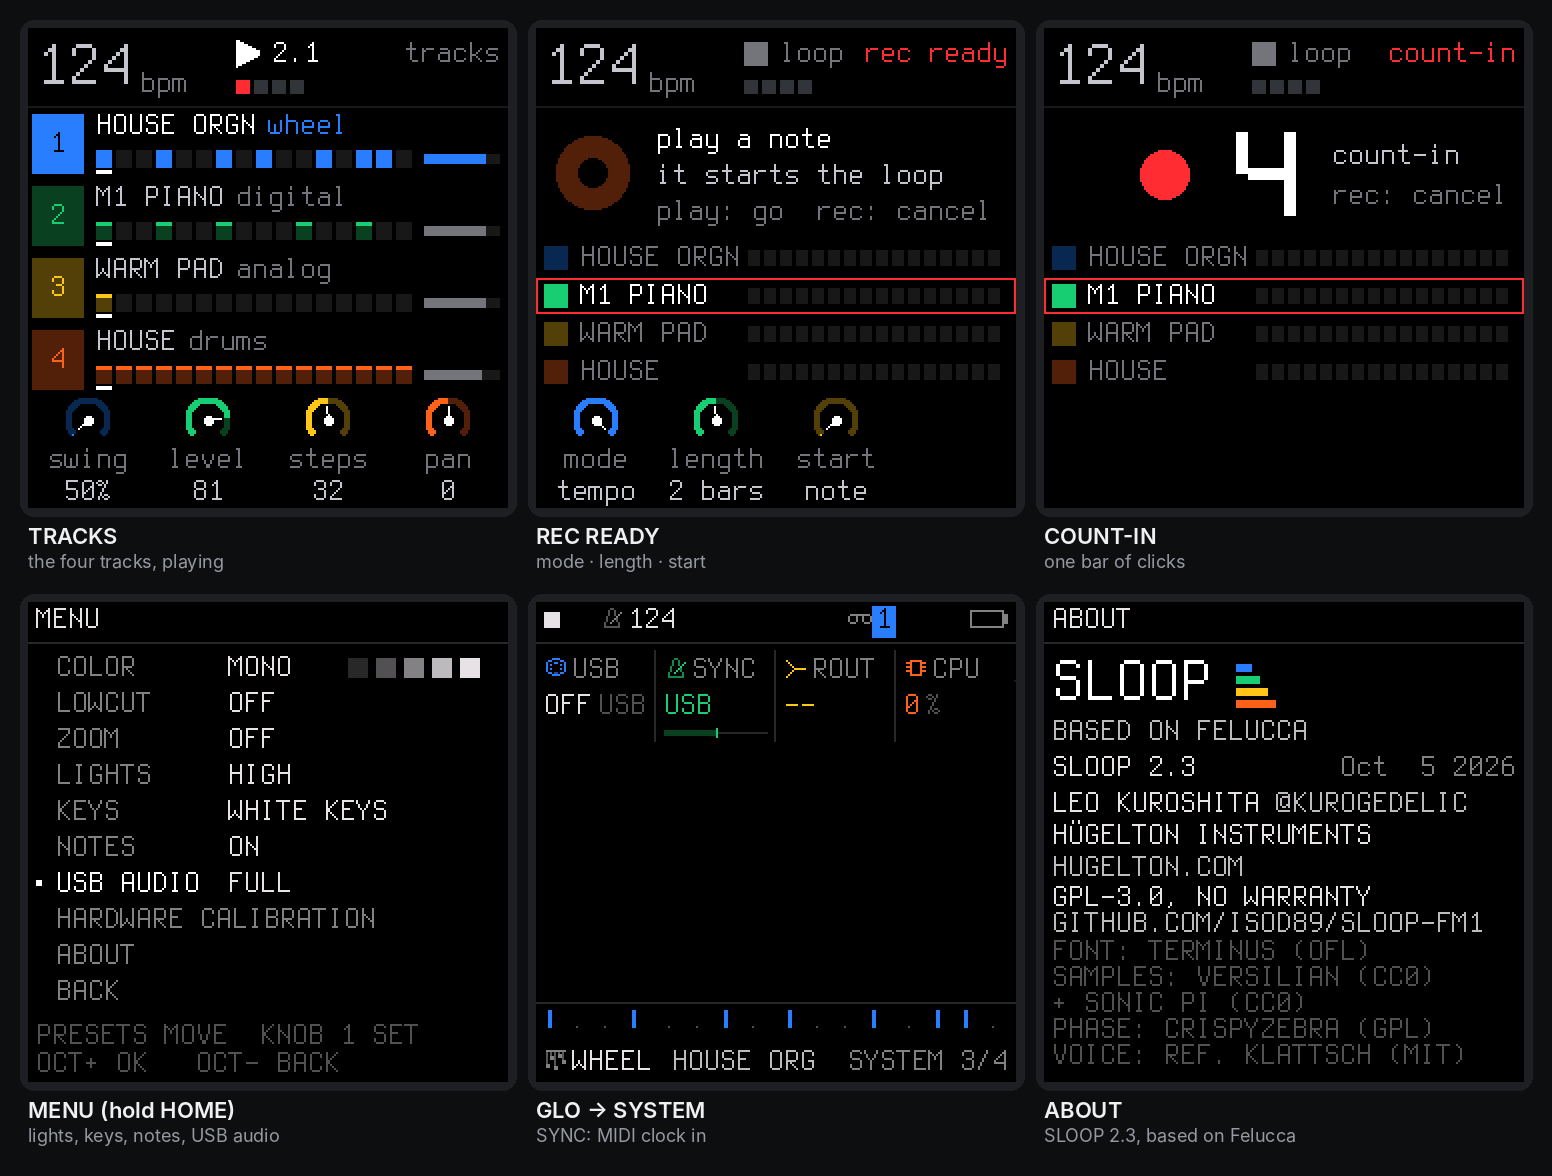The width and height of the screenshot is (1552, 1176).
Task: Select the orange track 4 number tile
Action: (x=58, y=360)
